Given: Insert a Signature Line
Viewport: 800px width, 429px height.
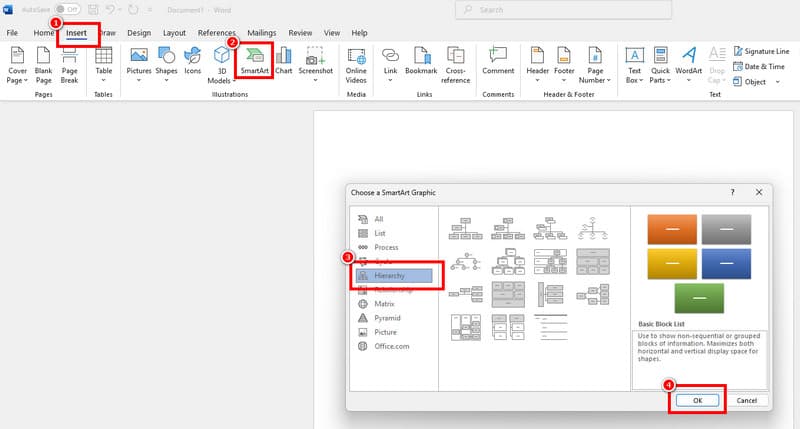Looking at the screenshot, I should click(x=761, y=51).
